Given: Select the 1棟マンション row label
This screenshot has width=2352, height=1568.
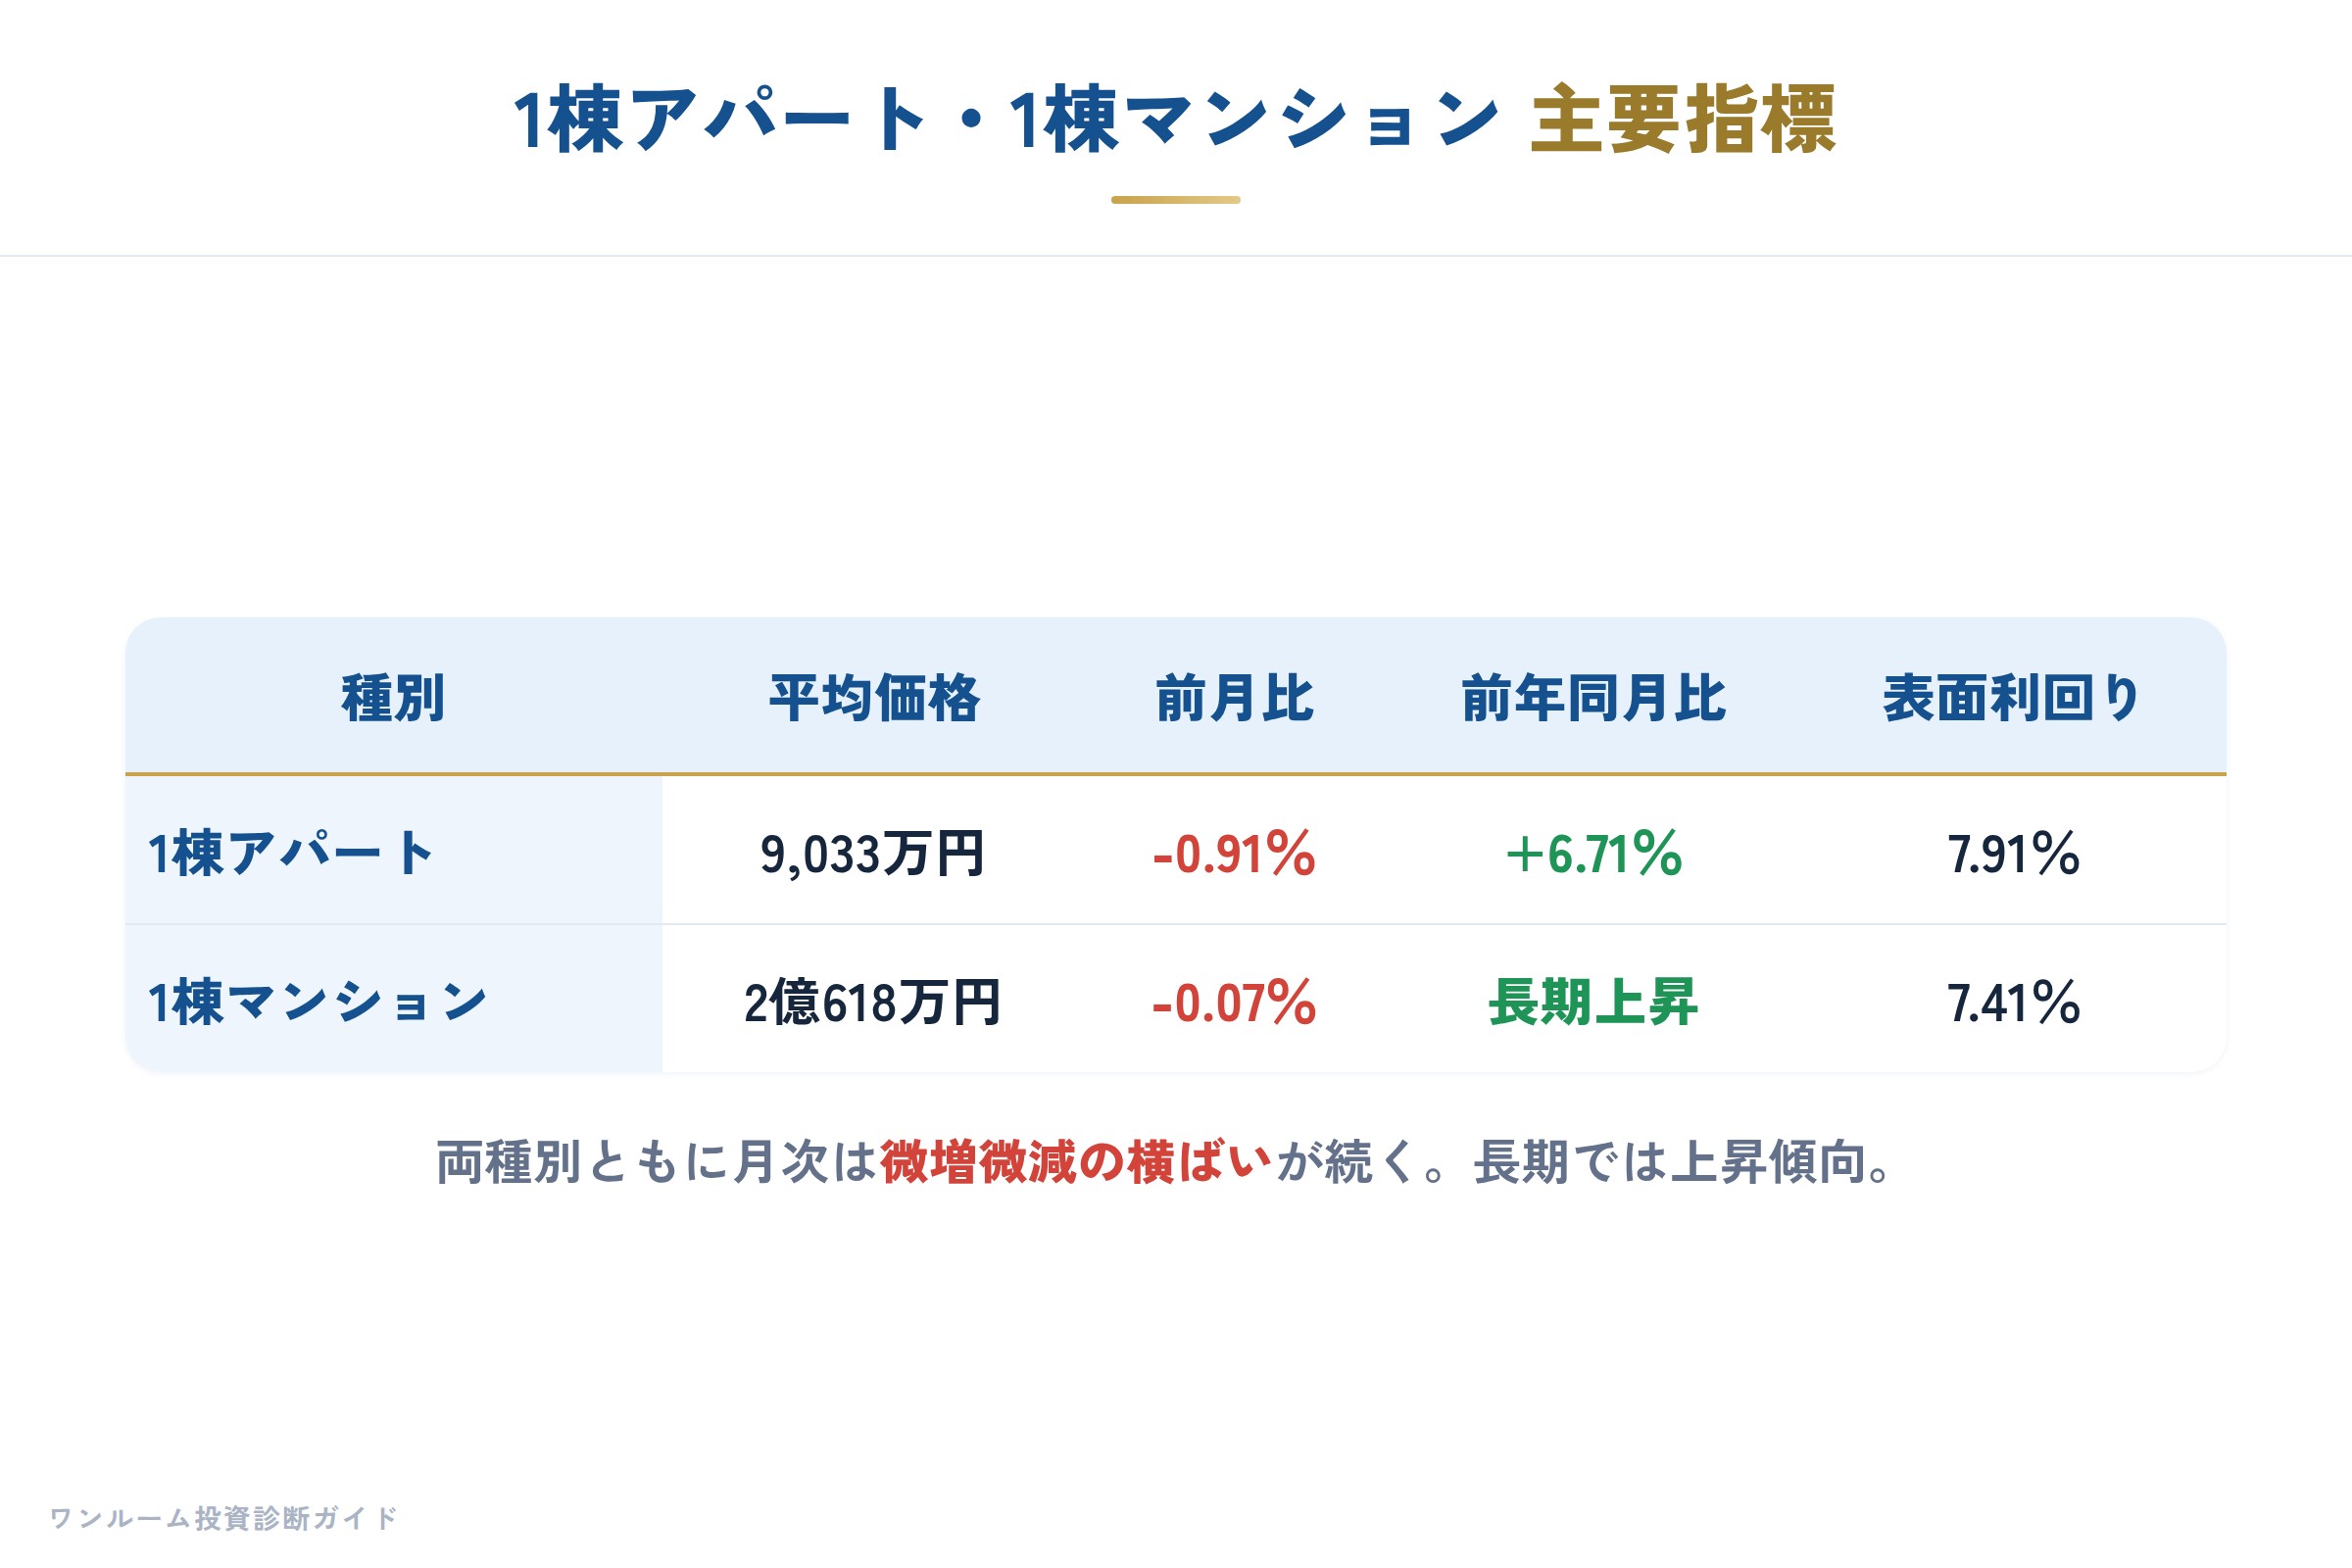Looking at the screenshot, I should [317, 1001].
